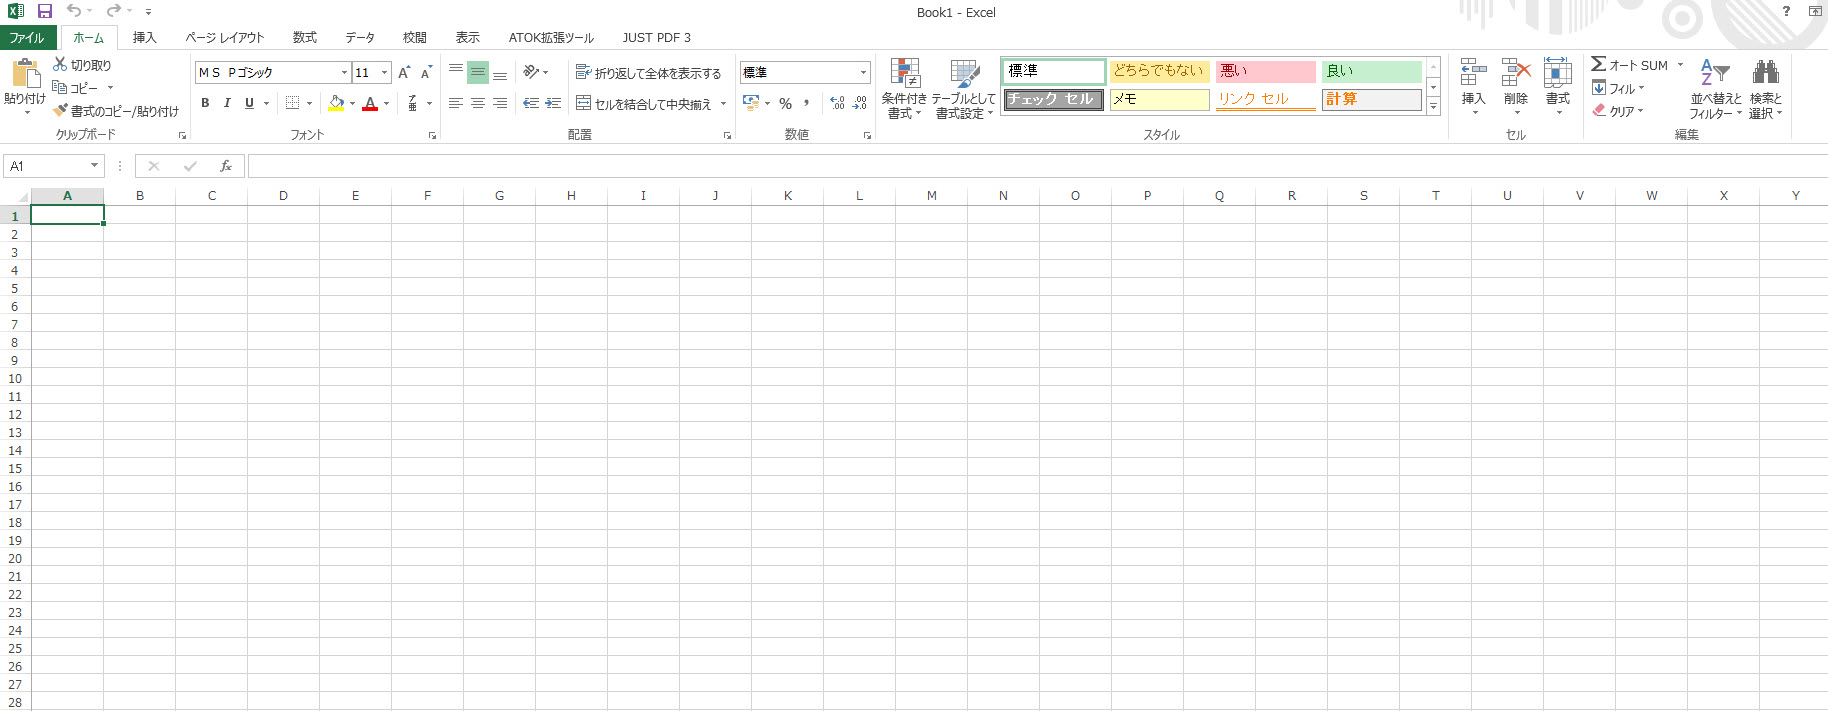Toggle Italic formatting
The width and height of the screenshot is (1828, 711).
[227, 103]
